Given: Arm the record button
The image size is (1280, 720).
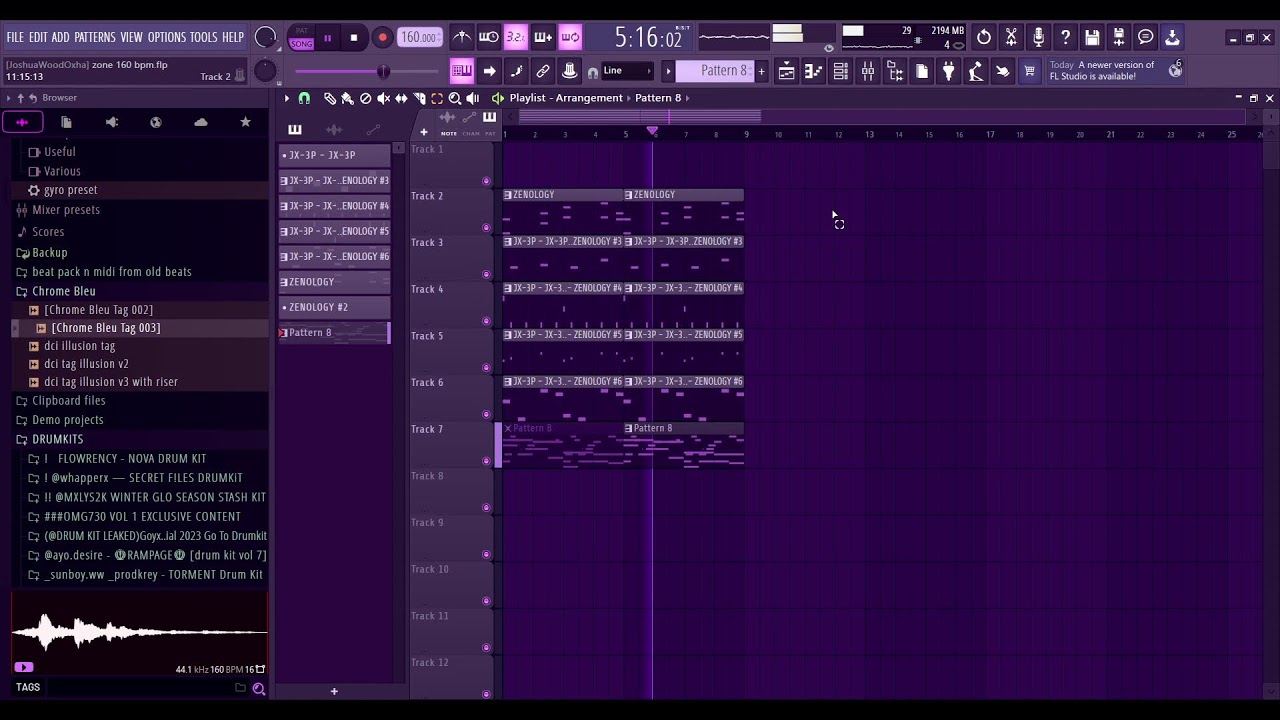Looking at the screenshot, I should click(x=382, y=38).
